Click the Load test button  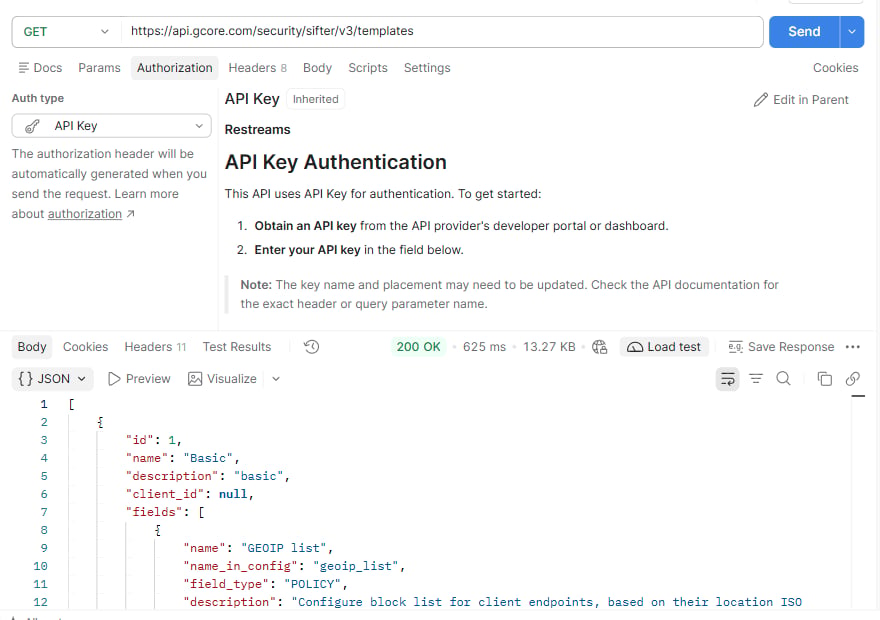[x=664, y=347]
